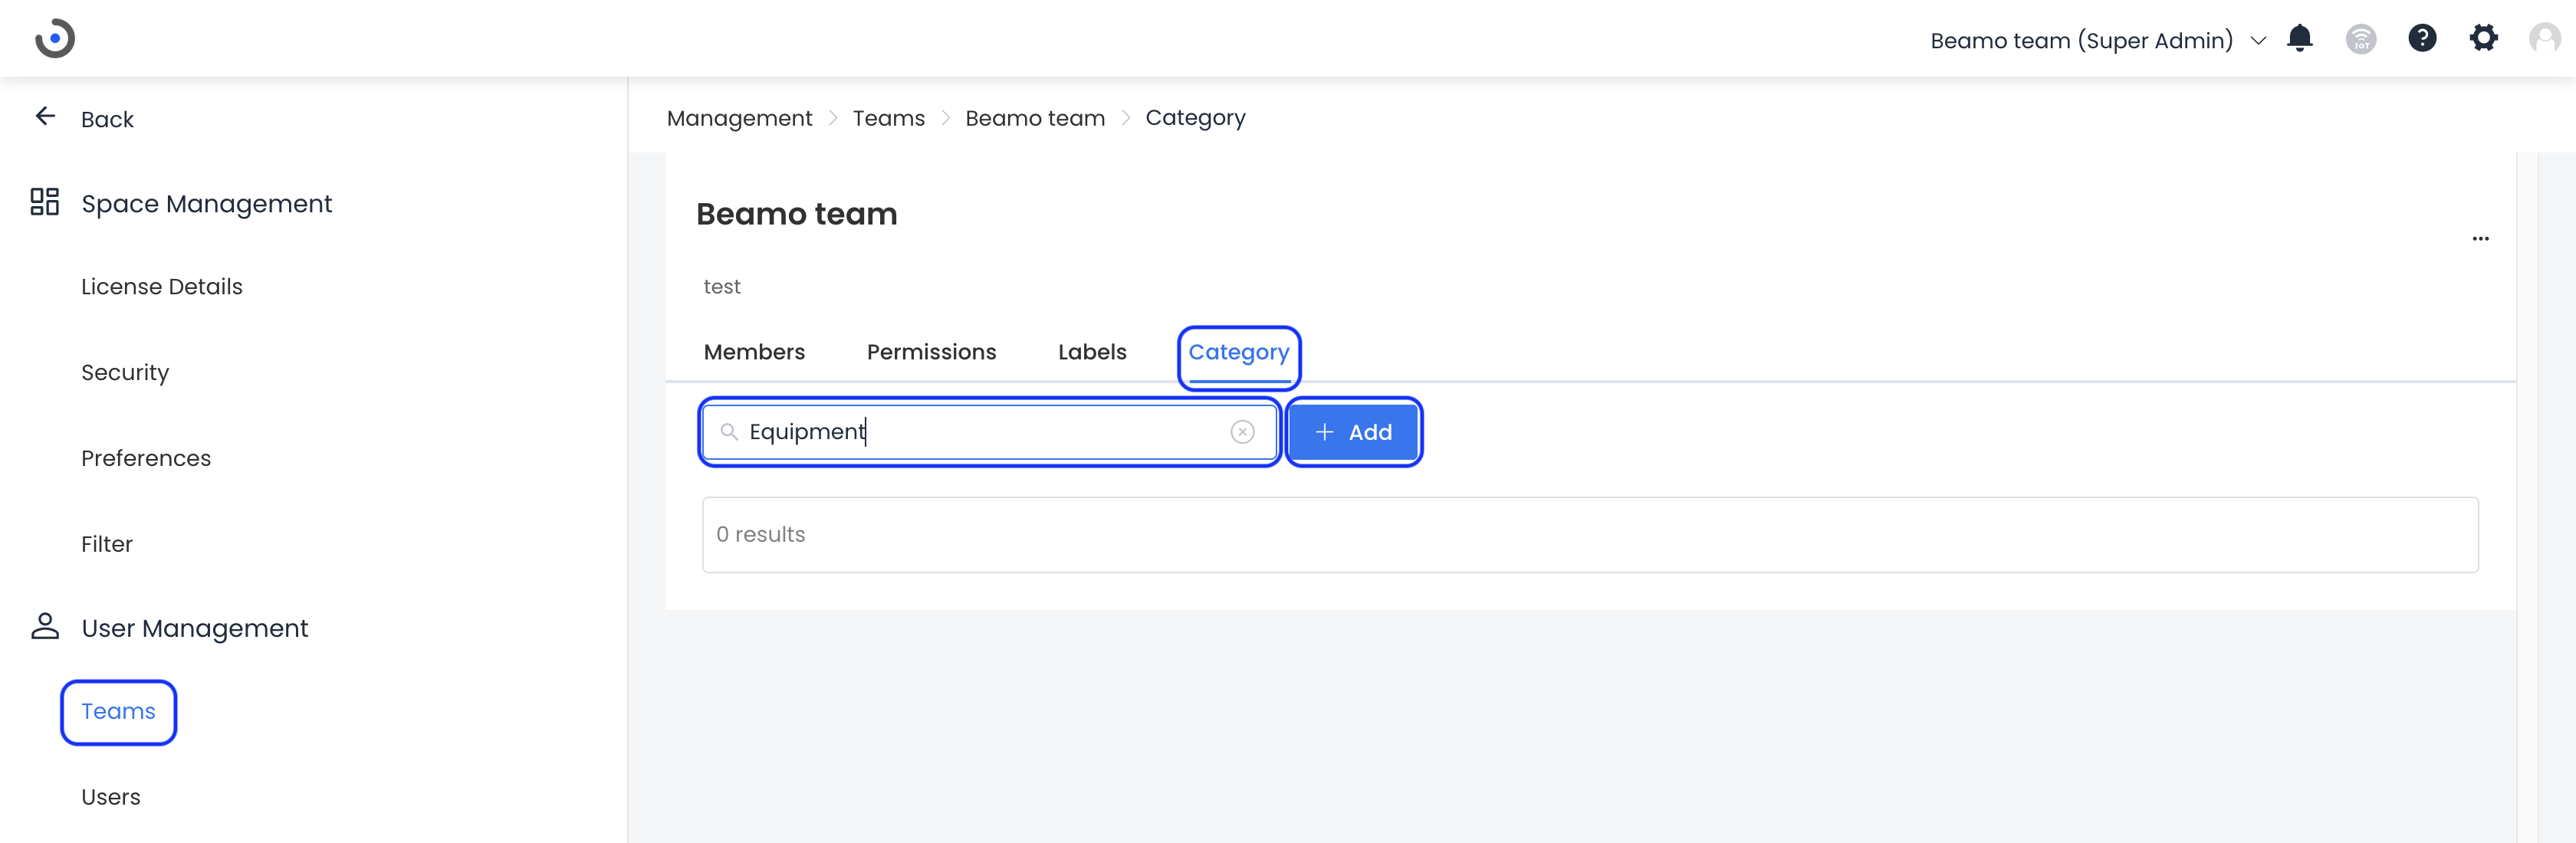Go Back using sidebar link
Image resolution: width=2576 pixels, height=843 pixels.
[x=107, y=119]
